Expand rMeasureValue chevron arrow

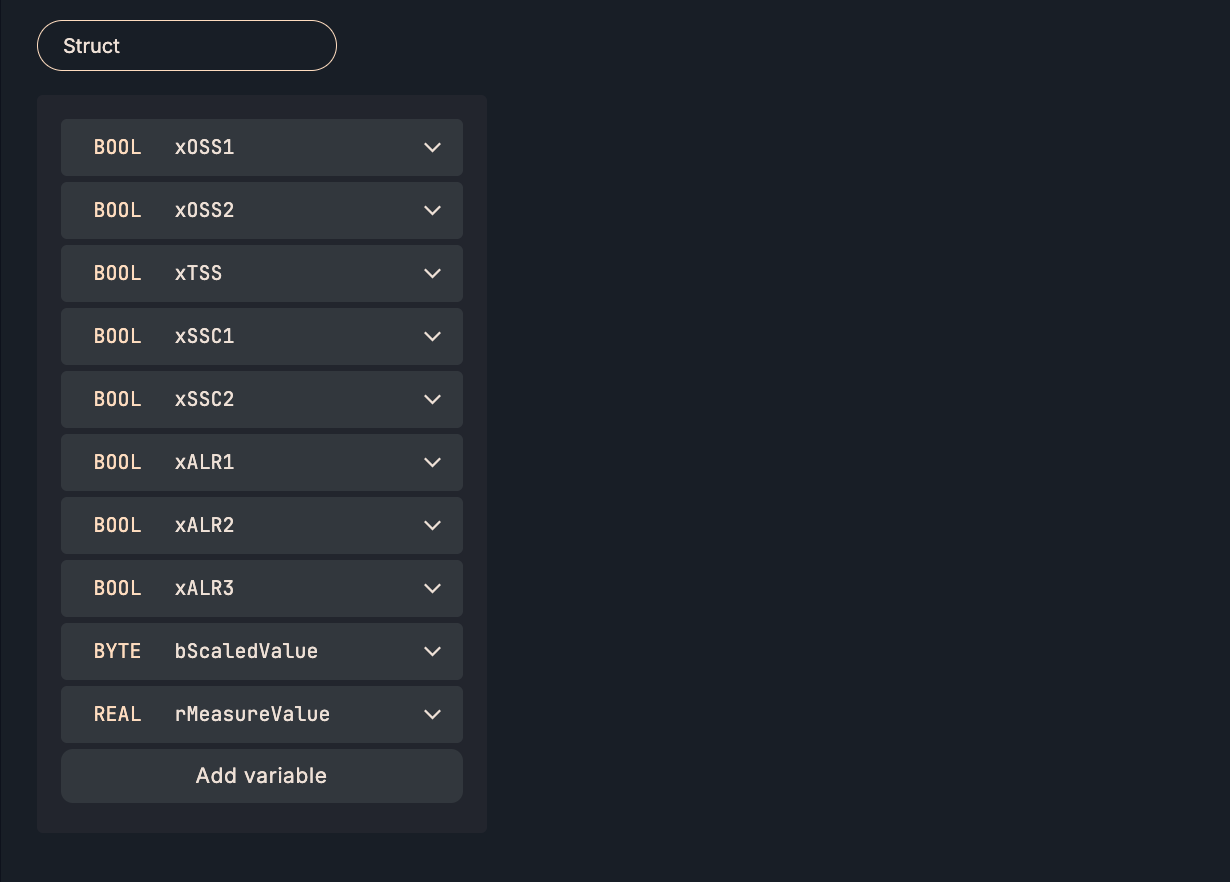coord(432,715)
